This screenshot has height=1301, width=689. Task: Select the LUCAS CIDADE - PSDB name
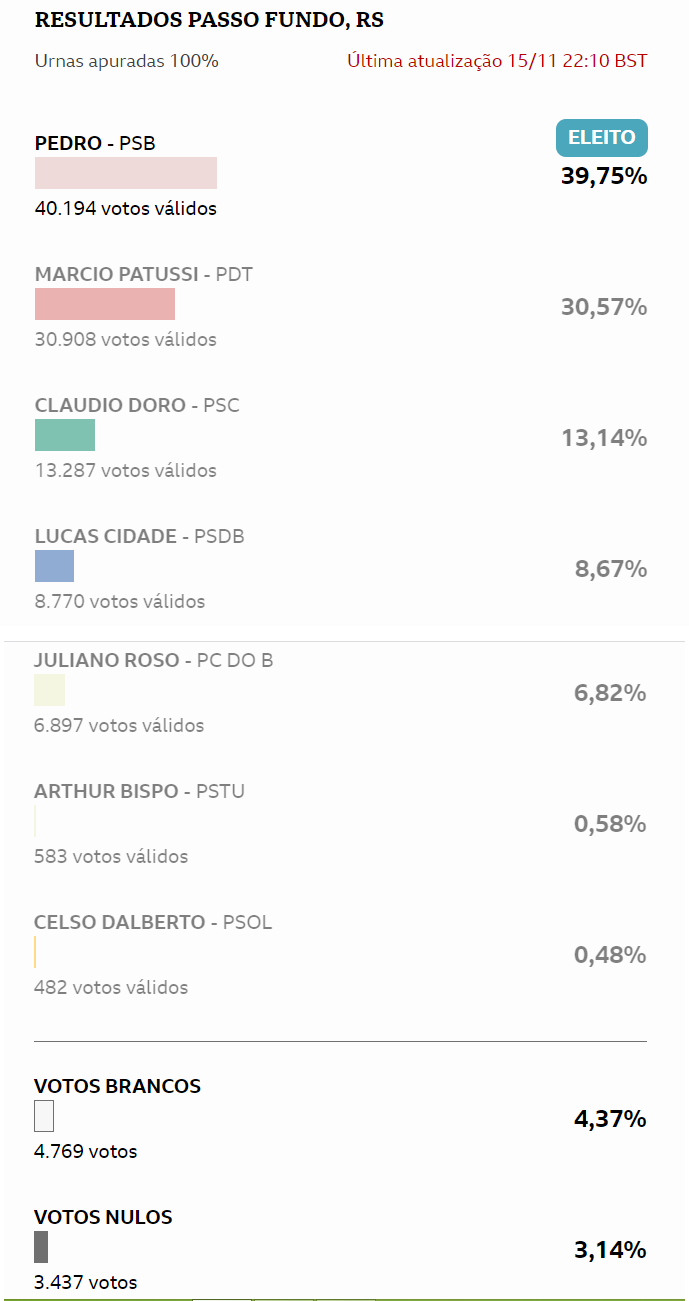(x=140, y=536)
